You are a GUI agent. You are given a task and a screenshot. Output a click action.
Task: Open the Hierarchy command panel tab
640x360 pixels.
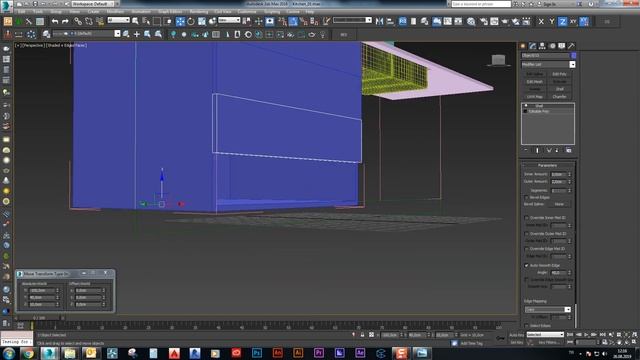coord(542,46)
